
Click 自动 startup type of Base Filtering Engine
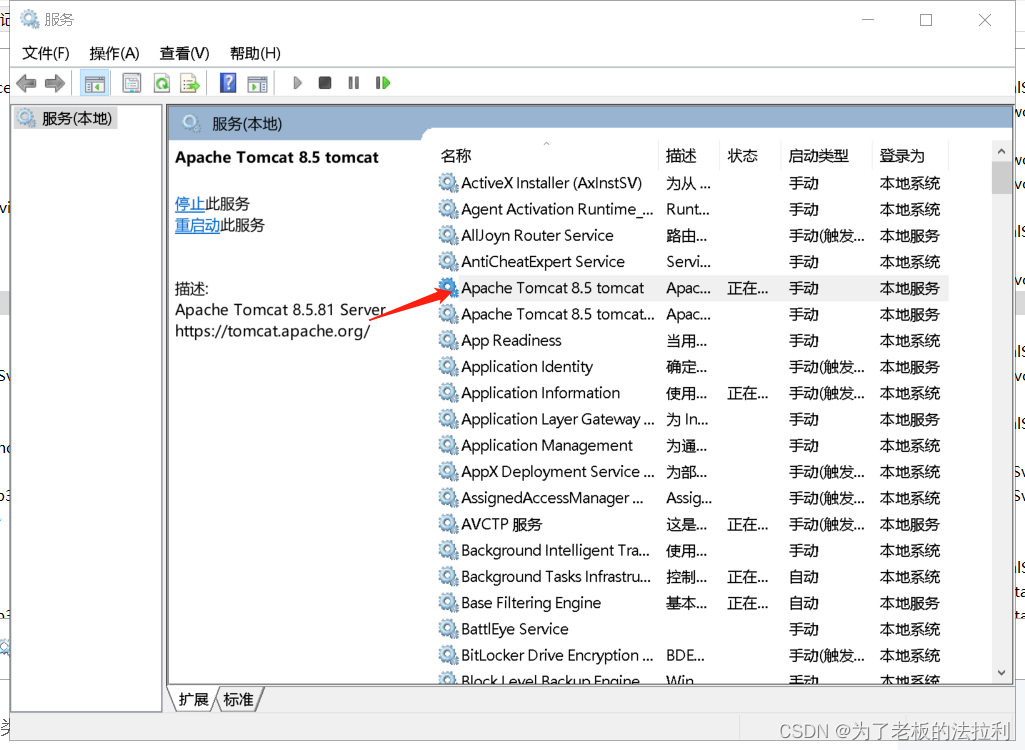[x=803, y=602]
